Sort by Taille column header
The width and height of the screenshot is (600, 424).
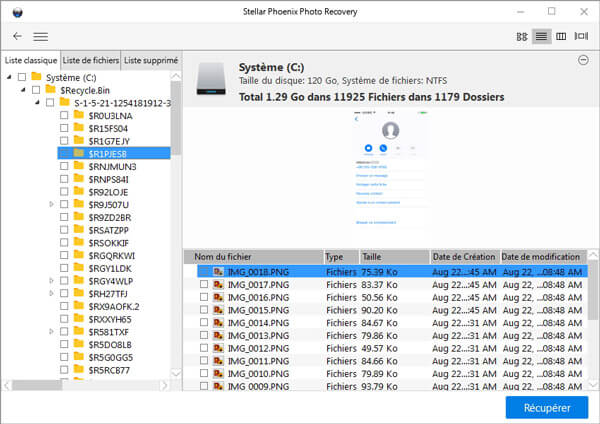point(395,257)
